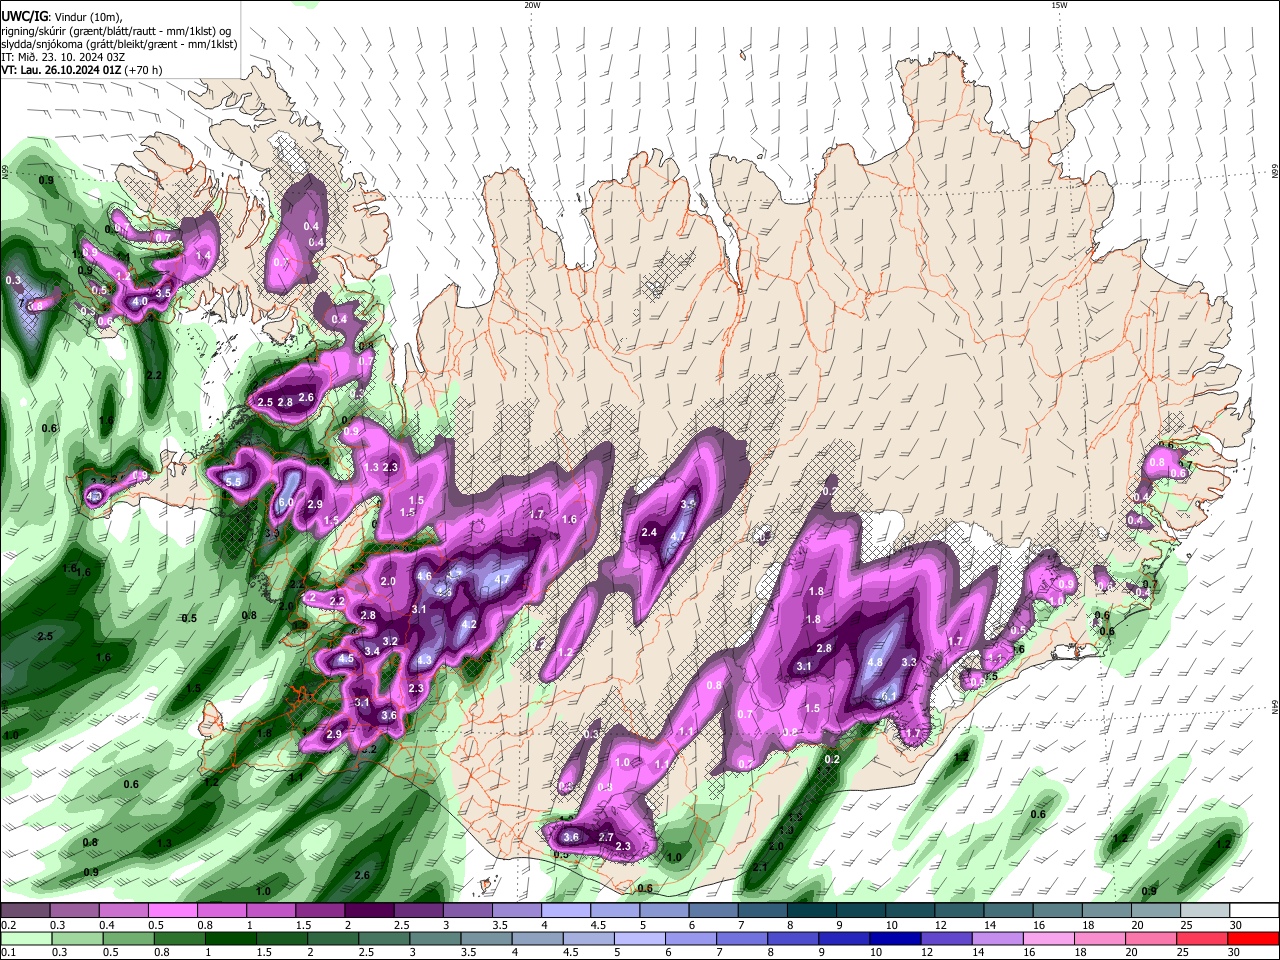
Task: Click the "VT: Lau. 26.10.2024 01Z (+70 h)" line
Action: click(81, 71)
